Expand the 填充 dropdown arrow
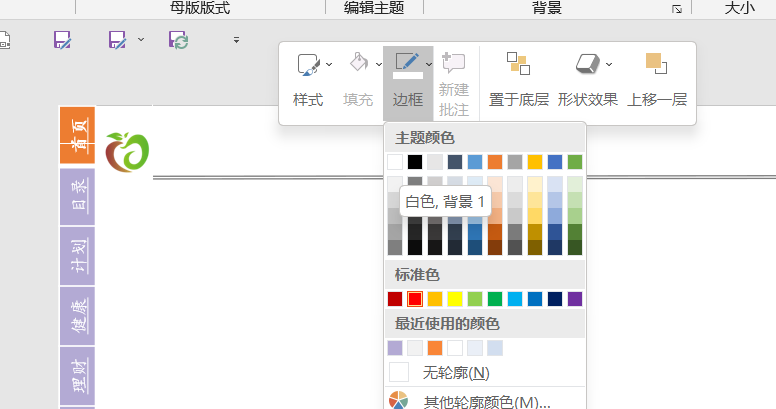 point(379,64)
